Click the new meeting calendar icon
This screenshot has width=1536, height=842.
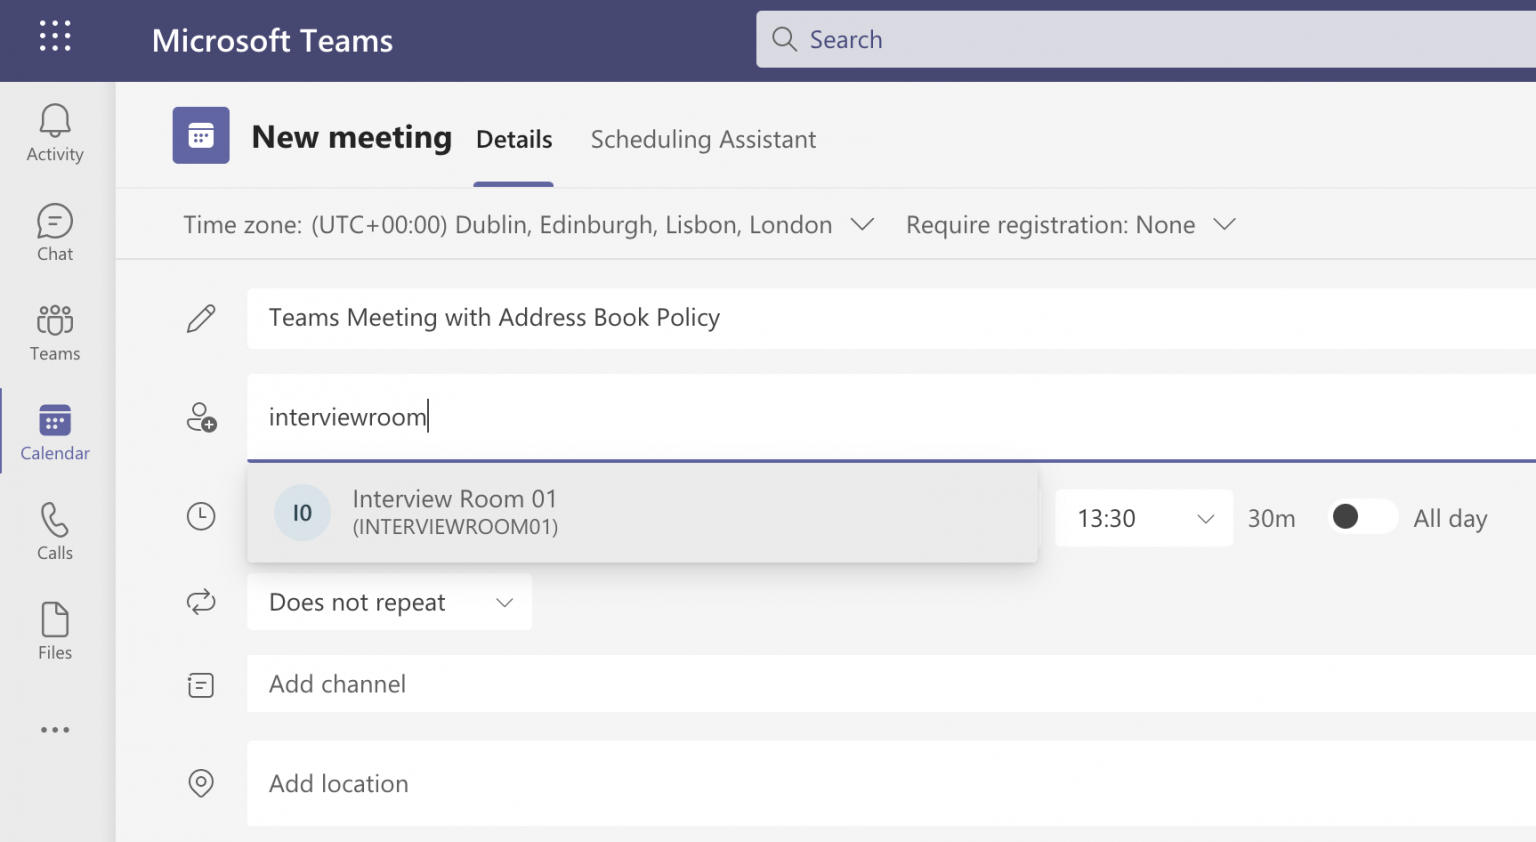[x=201, y=135]
